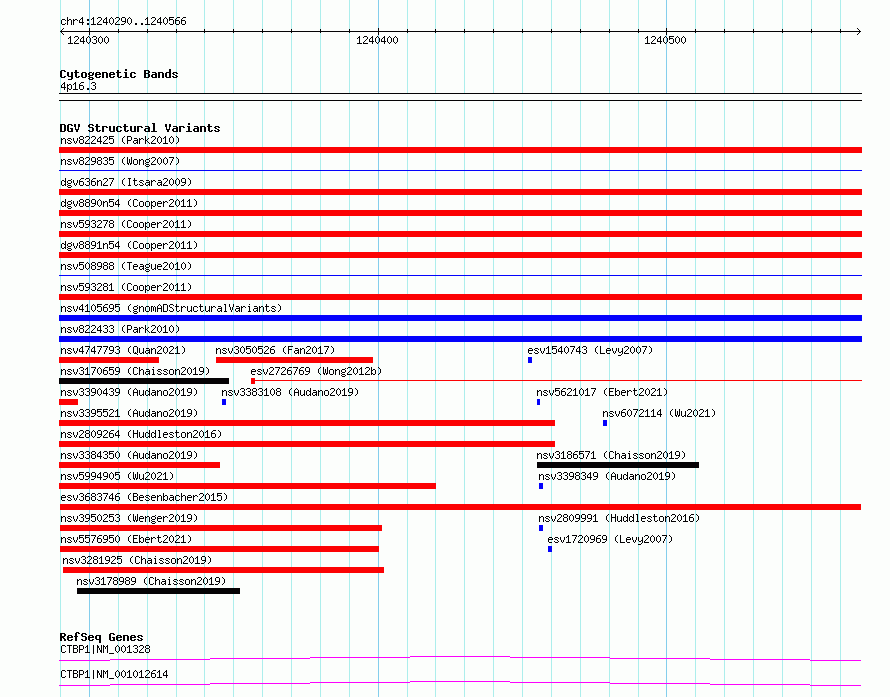The image size is (890, 697).
Task: Select nsv822433 (Park2010) label
Action: point(120,329)
